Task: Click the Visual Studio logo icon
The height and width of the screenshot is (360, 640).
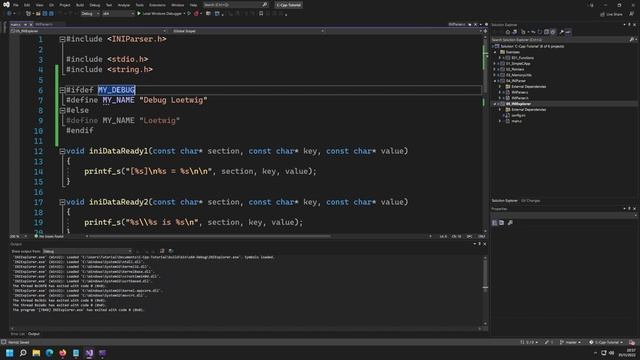Action: tap(6, 5)
